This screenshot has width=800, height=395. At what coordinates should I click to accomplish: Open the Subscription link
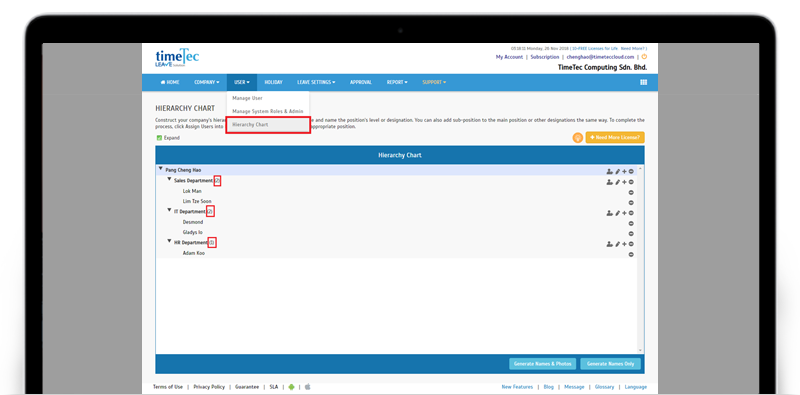[544, 57]
